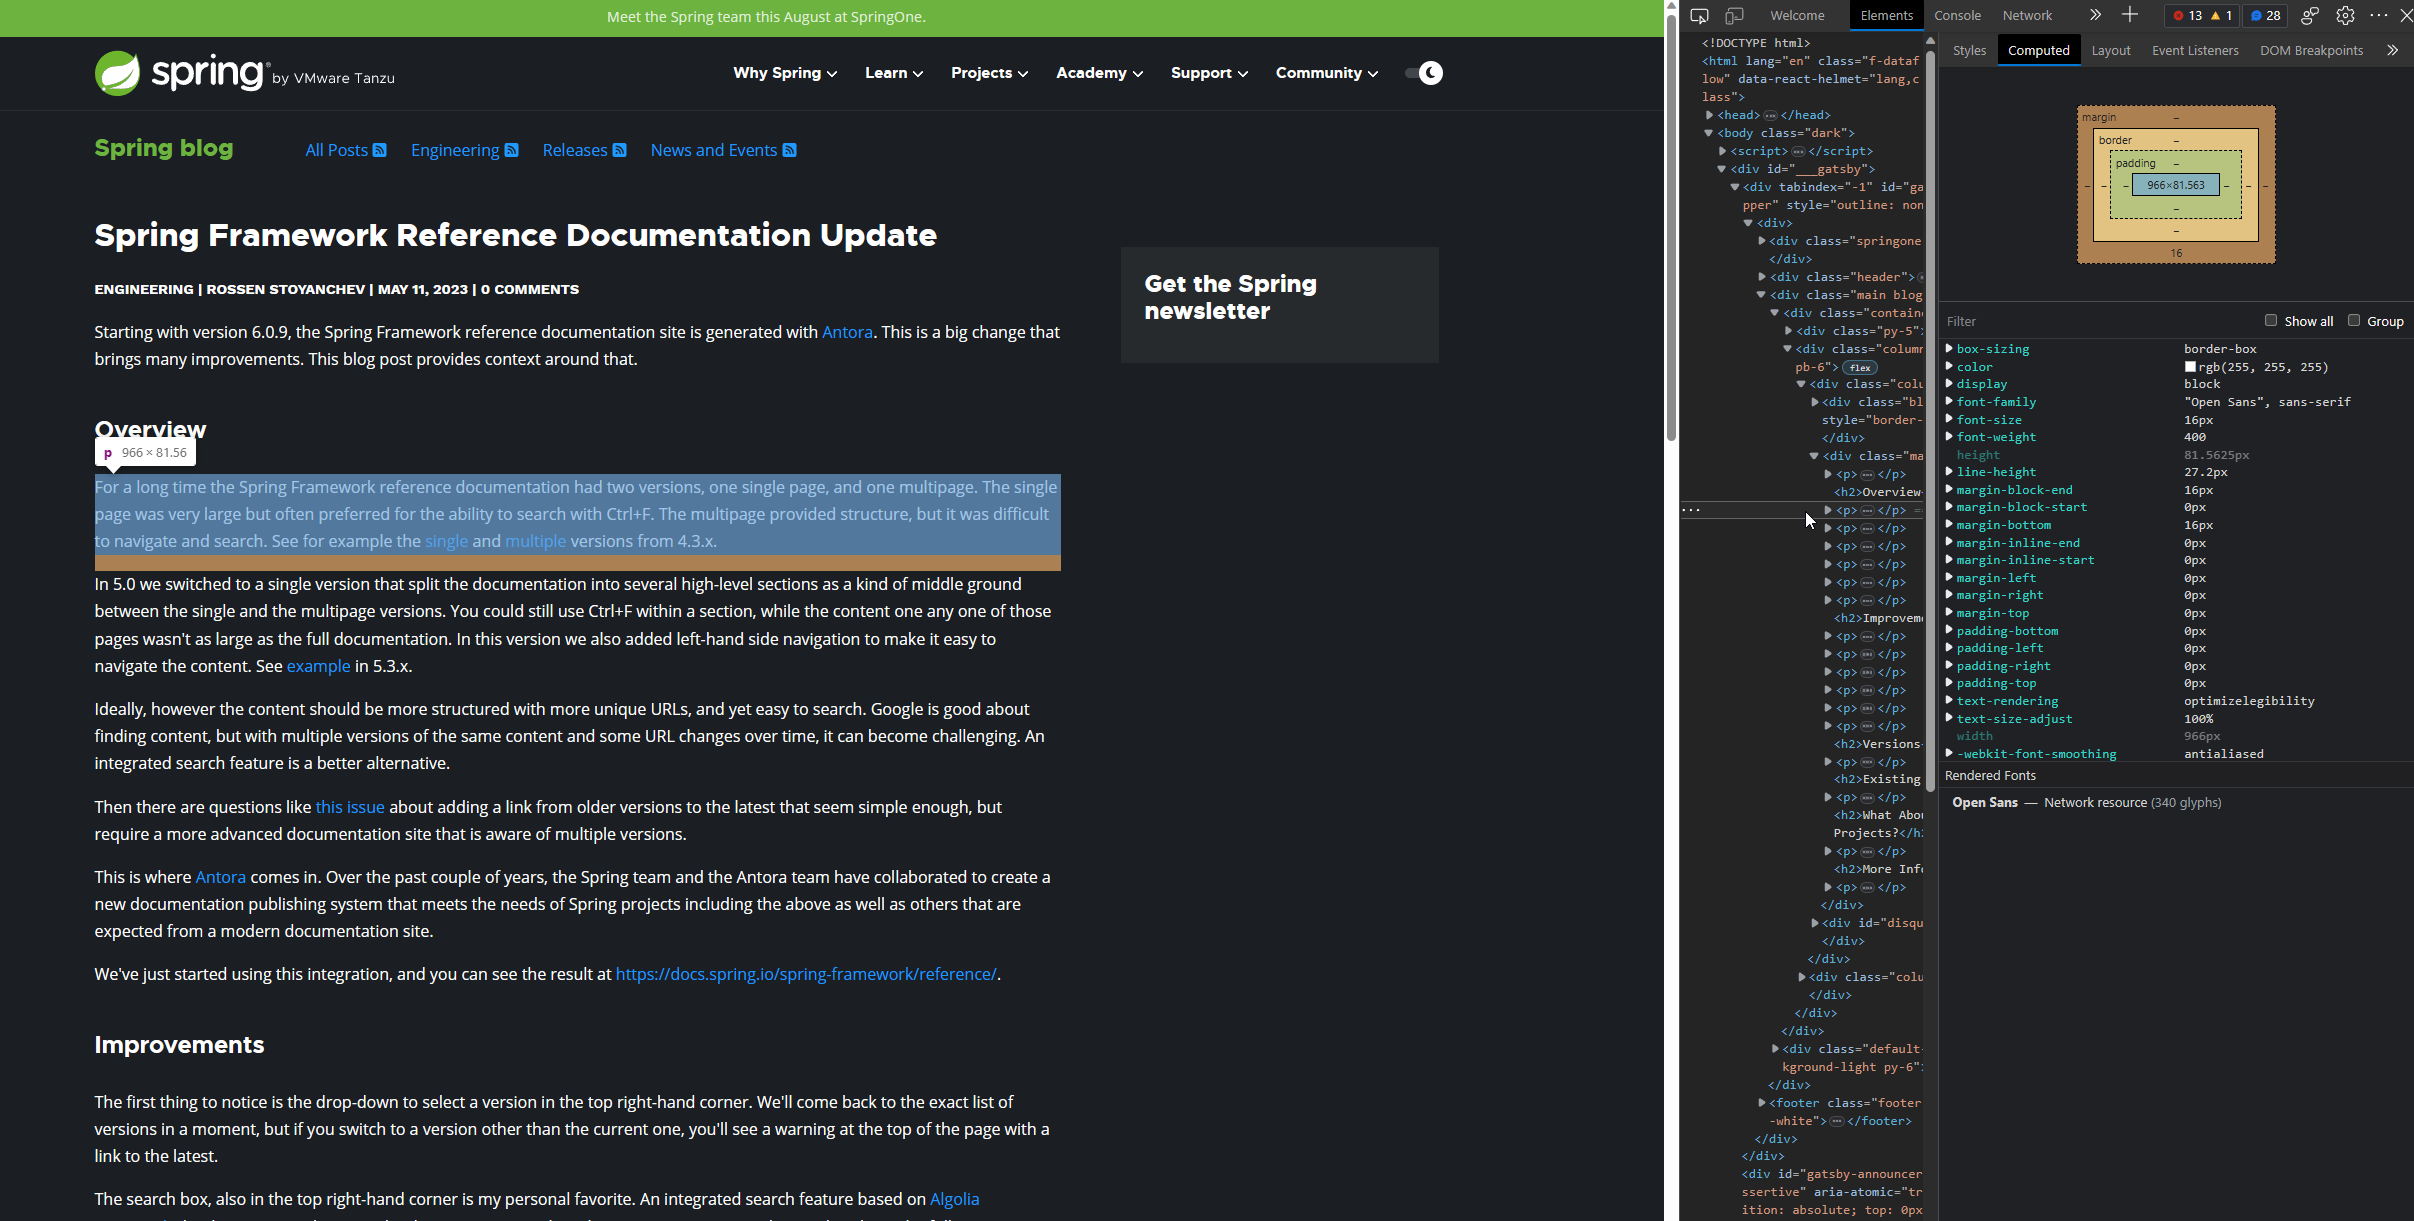The width and height of the screenshot is (2414, 1221).
Task: Switch to the Console tab
Action: [x=1956, y=15]
